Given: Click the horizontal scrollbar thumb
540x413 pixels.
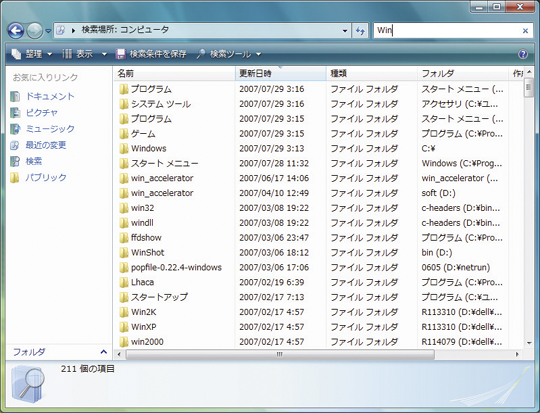Looking at the screenshot, I should [280, 354].
